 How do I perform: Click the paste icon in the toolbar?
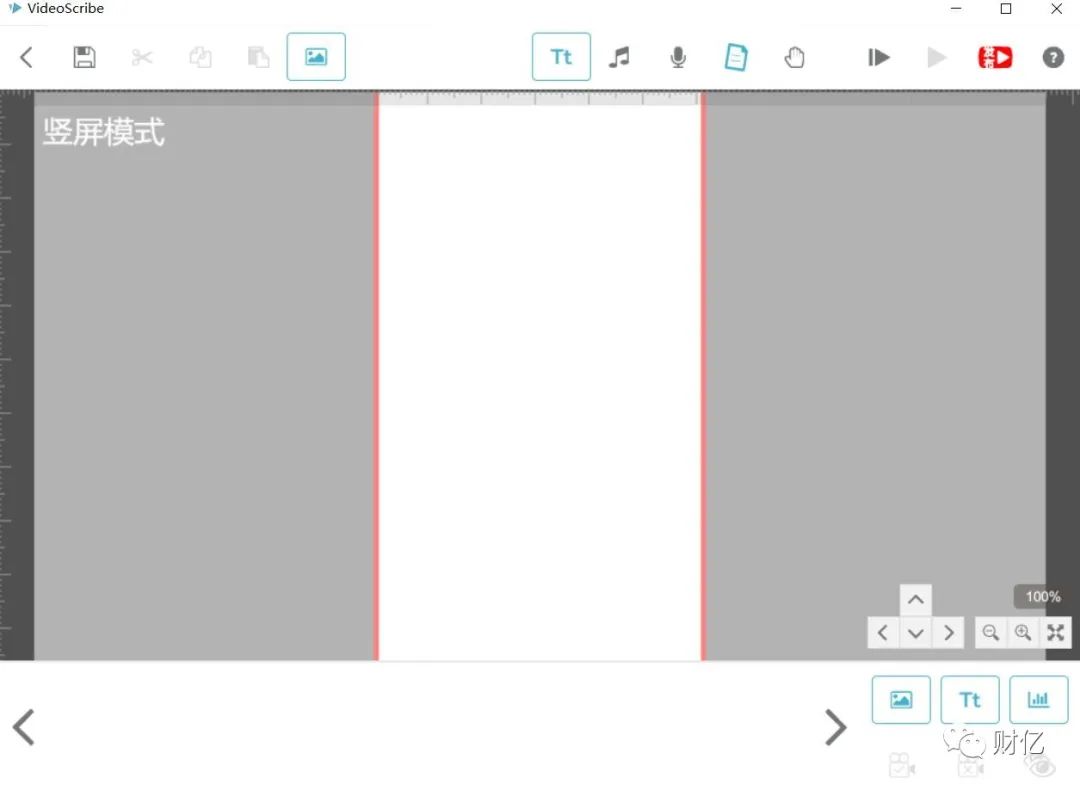point(258,57)
